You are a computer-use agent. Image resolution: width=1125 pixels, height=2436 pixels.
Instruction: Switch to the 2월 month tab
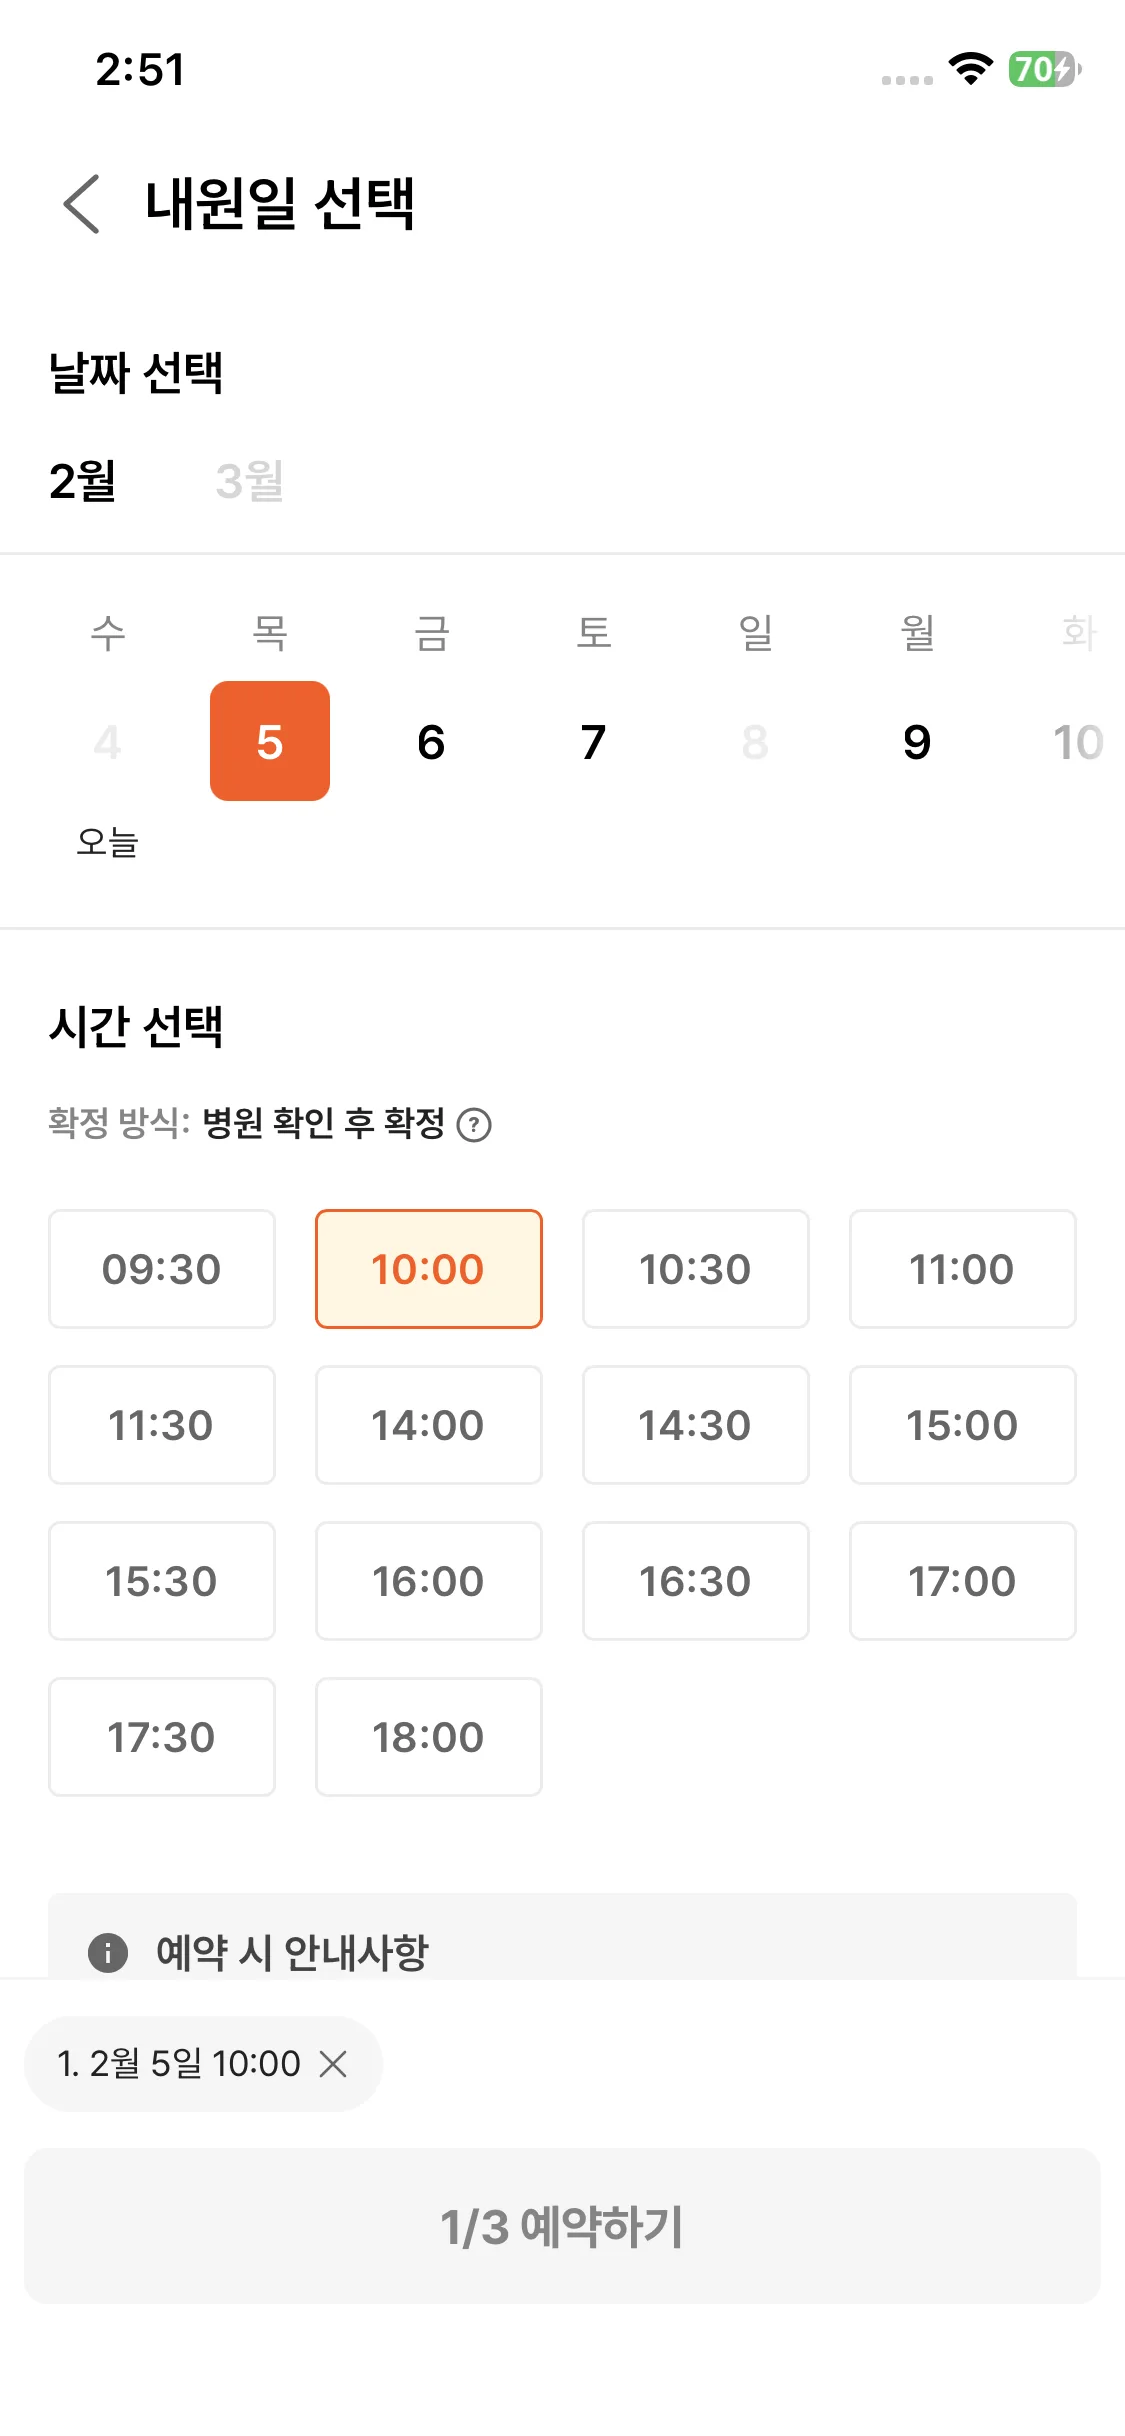83,481
